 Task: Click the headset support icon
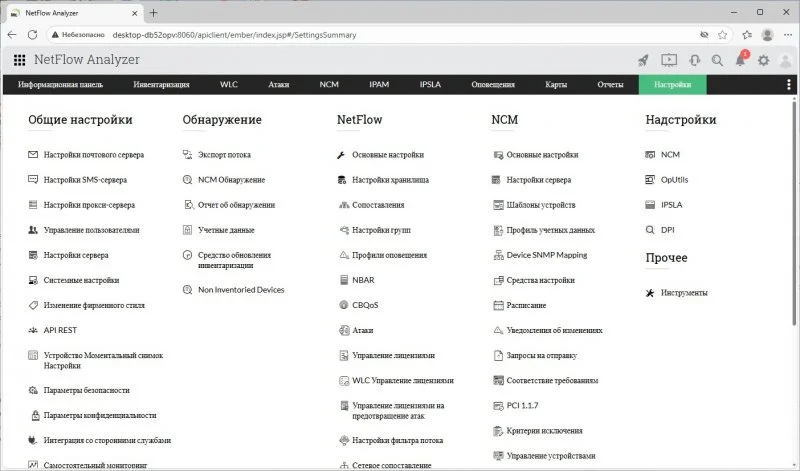tap(694, 60)
